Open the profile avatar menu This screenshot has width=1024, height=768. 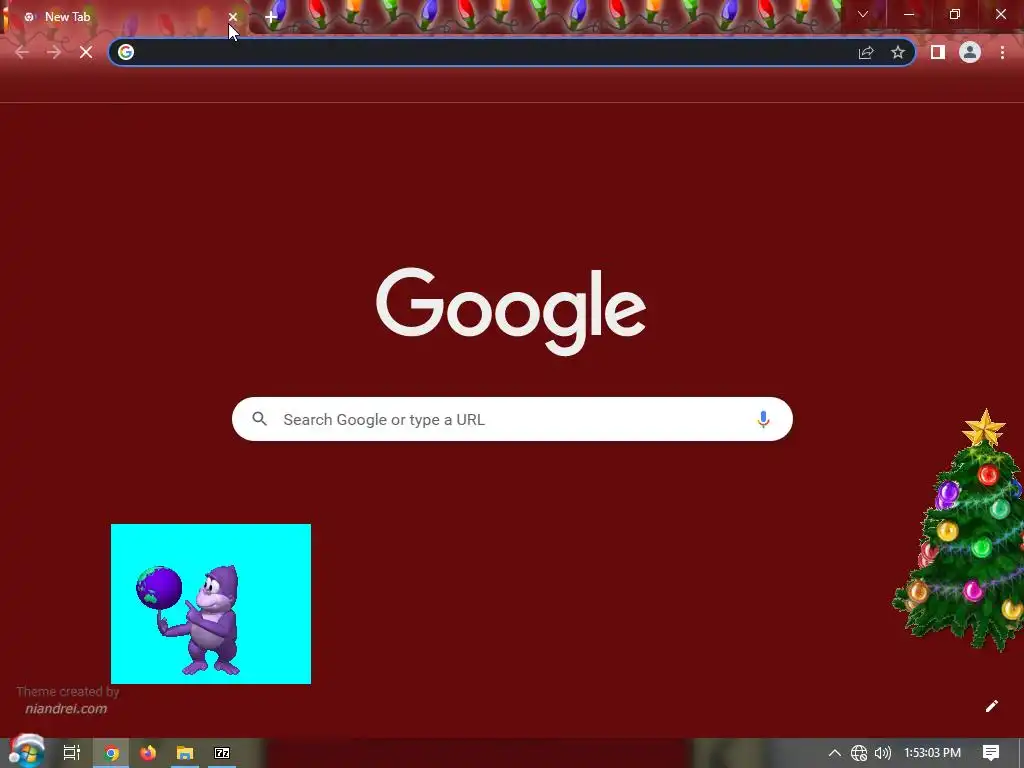[x=970, y=52]
